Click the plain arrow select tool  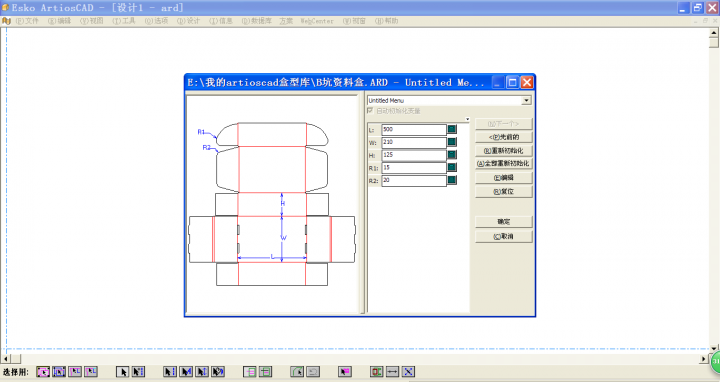122,371
